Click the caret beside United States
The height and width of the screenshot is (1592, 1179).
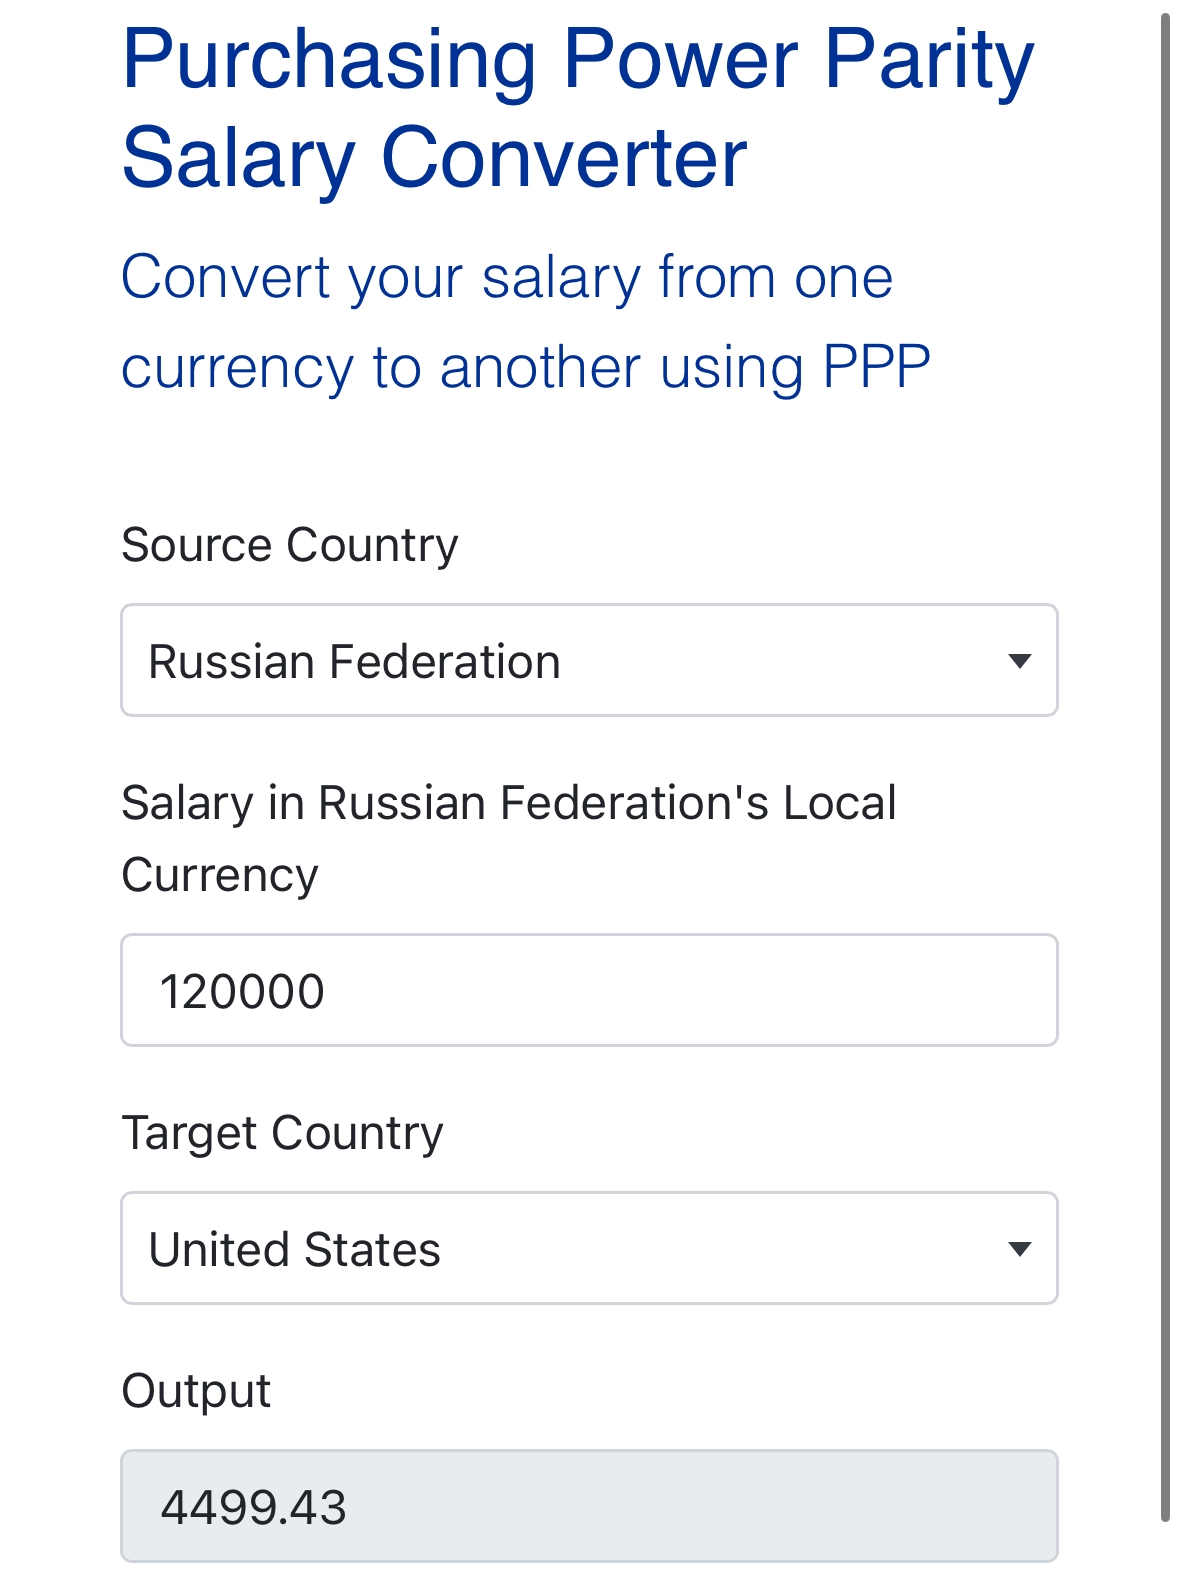(x=1019, y=1249)
